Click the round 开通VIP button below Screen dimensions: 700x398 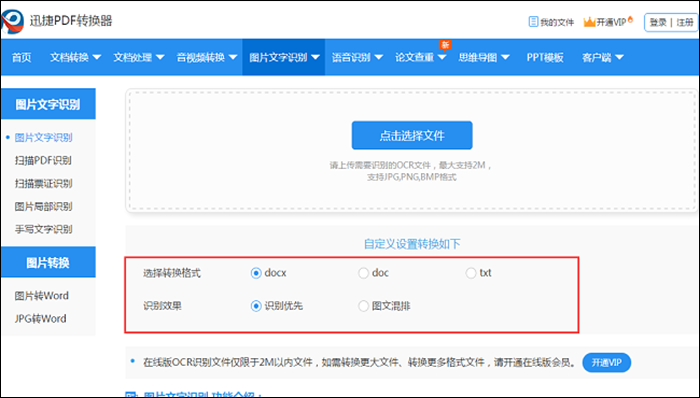(607, 362)
